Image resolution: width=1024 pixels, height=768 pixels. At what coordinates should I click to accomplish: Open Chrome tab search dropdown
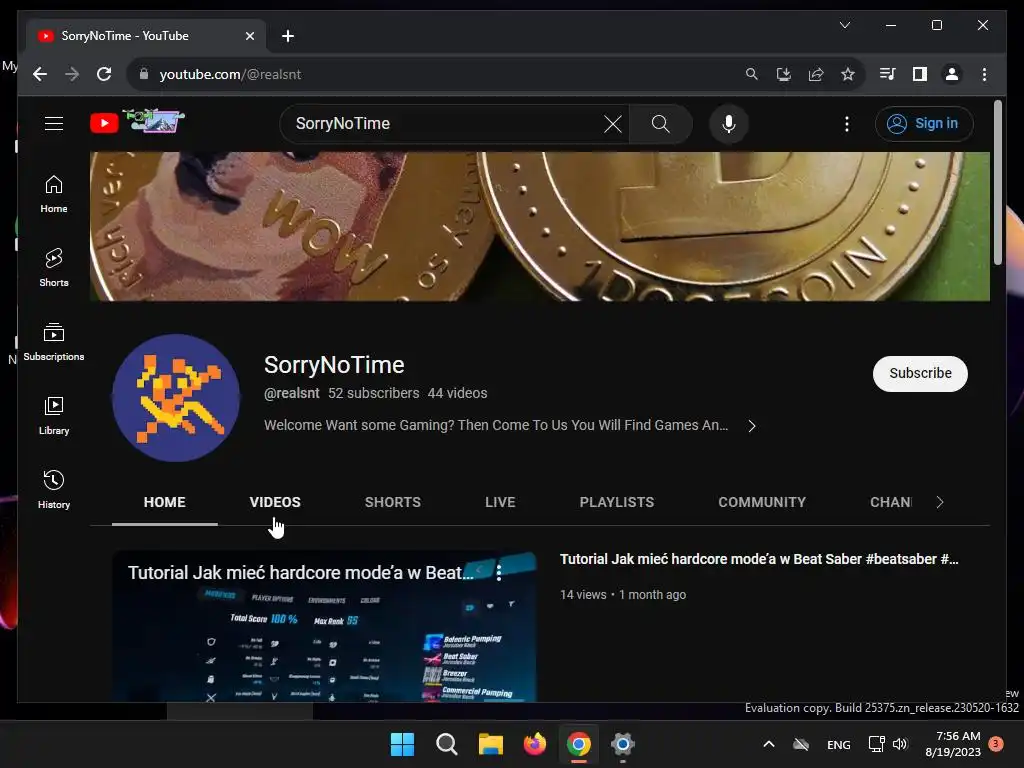click(844, 25)
